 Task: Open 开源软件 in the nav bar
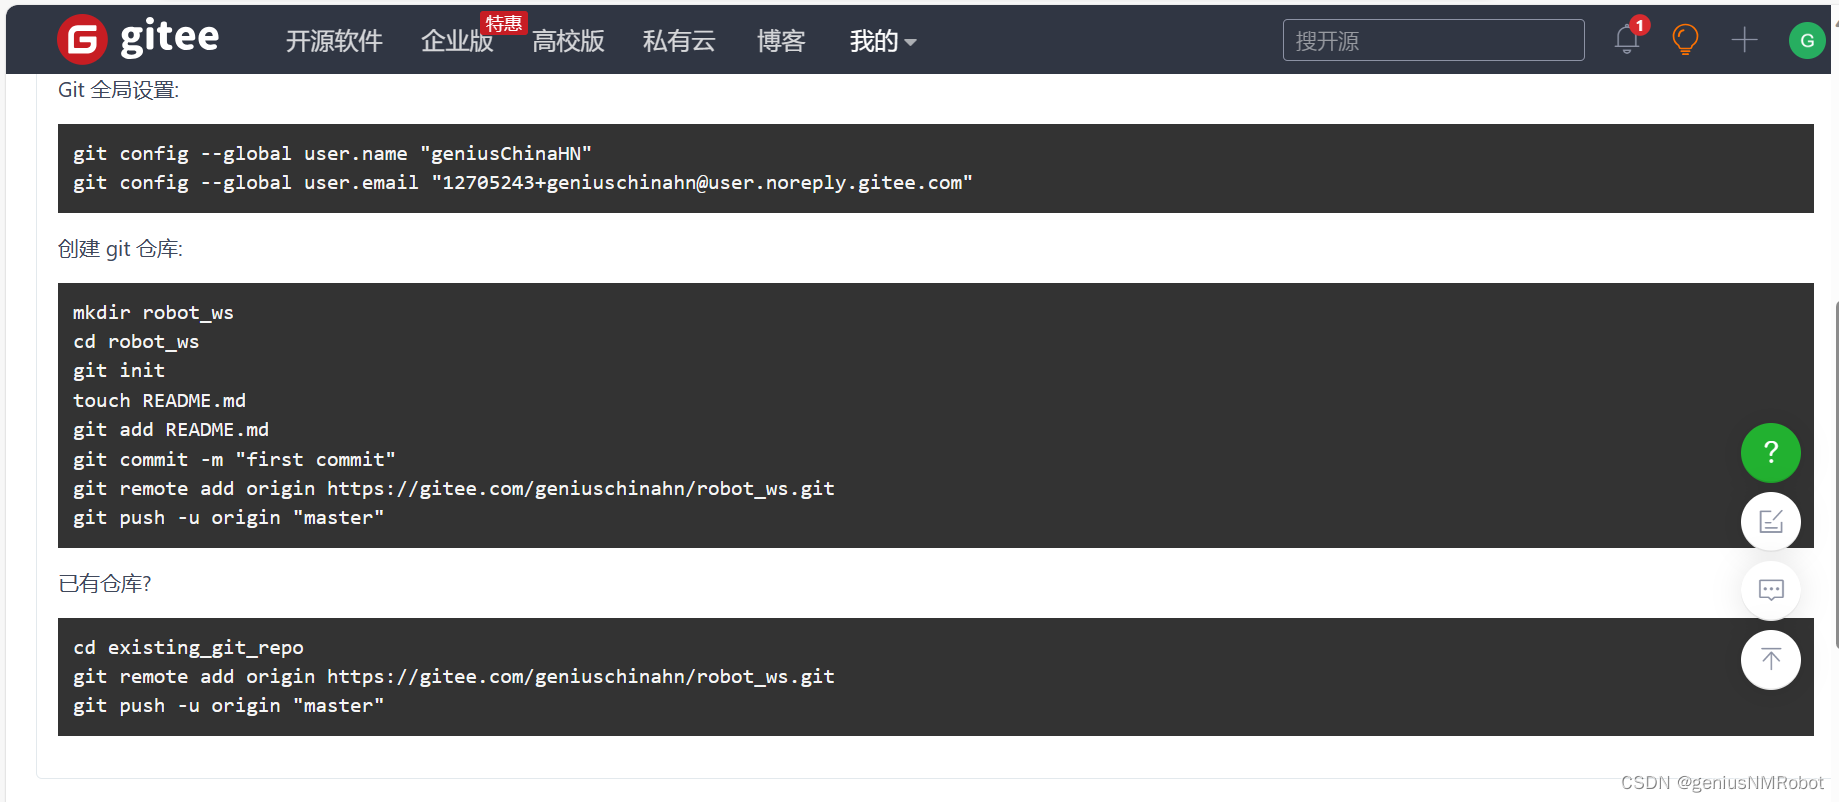tap(334, 41)
